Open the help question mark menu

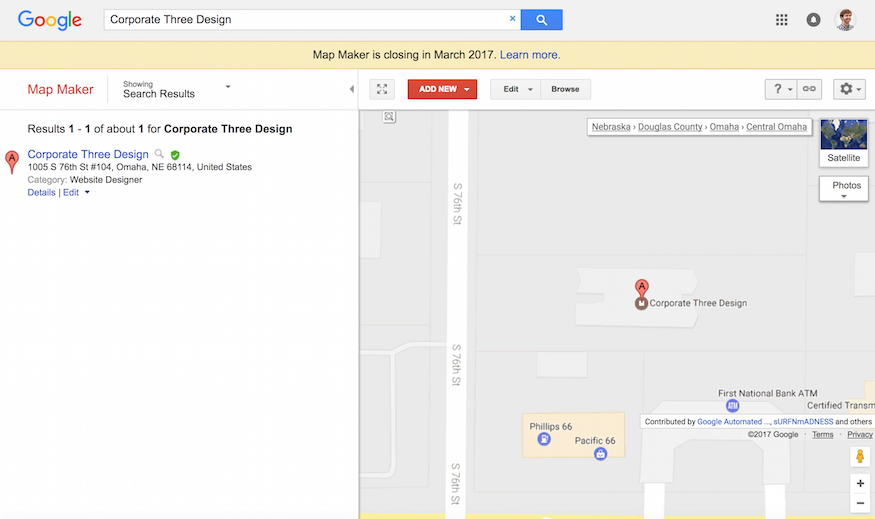click(x=781, y=89)
